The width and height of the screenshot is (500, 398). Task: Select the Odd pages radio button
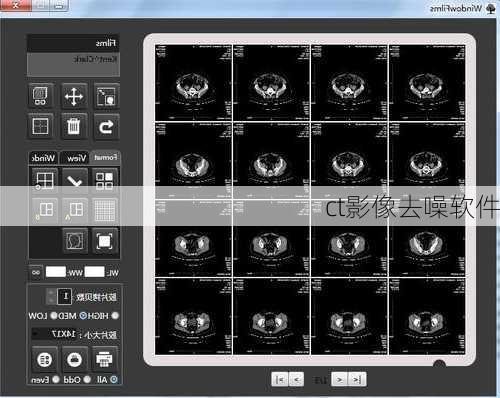pos(87,380)
